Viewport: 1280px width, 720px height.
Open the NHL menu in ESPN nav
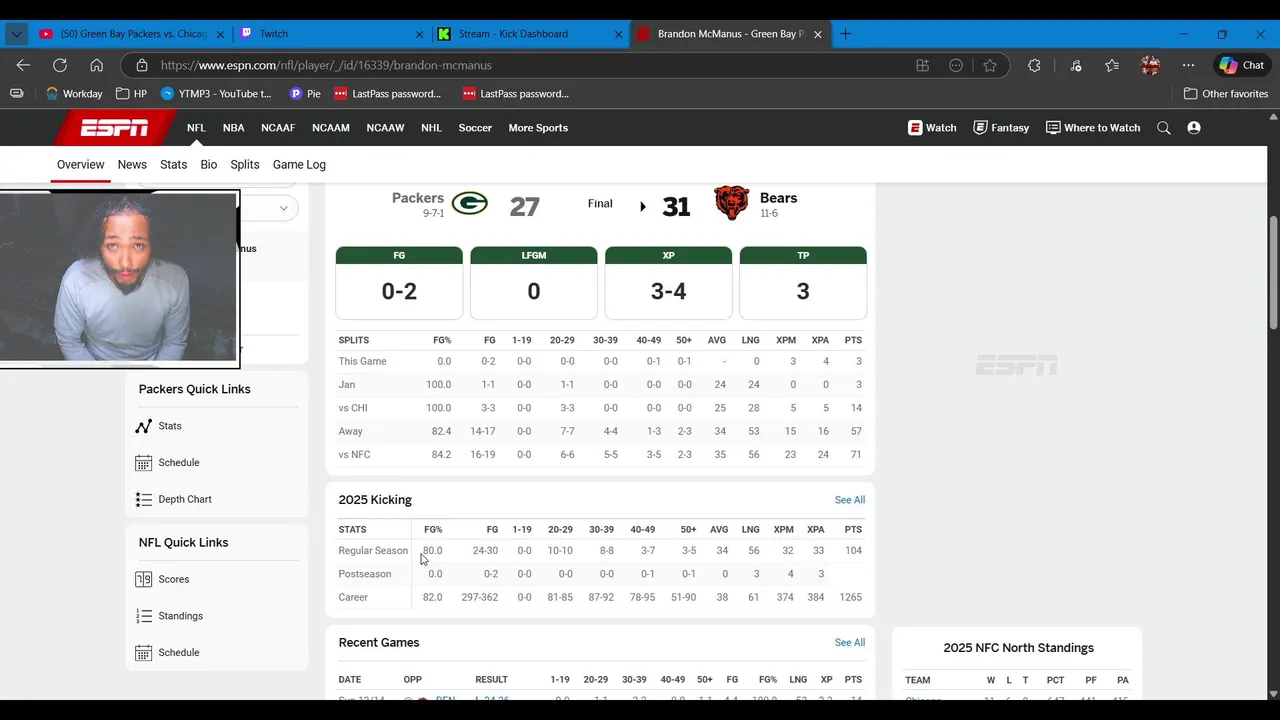tap(431, 128)
